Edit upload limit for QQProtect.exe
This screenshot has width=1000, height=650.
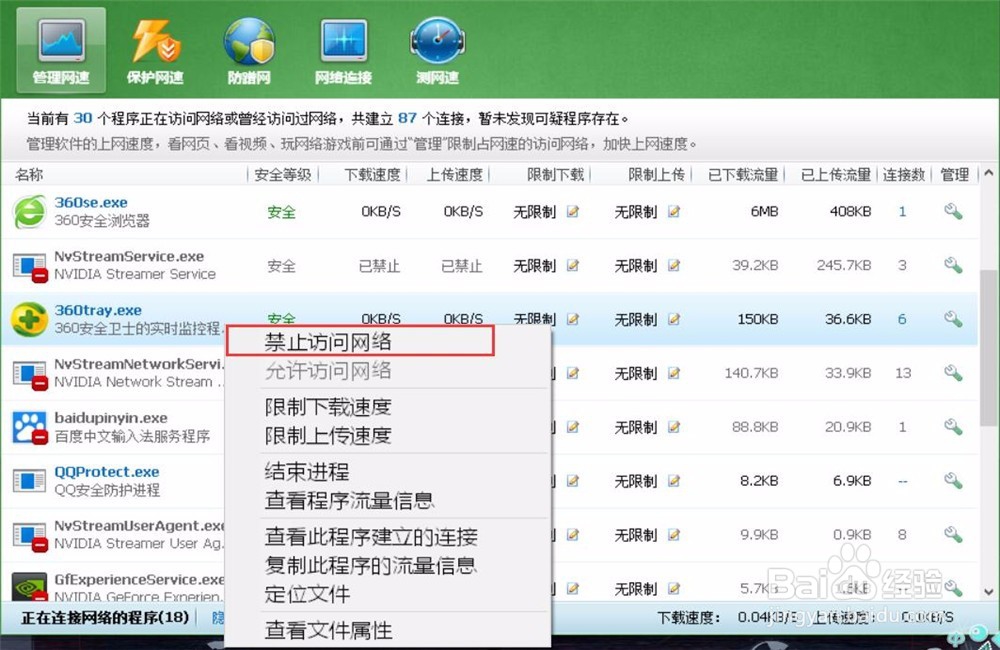[x=673, y=480]
